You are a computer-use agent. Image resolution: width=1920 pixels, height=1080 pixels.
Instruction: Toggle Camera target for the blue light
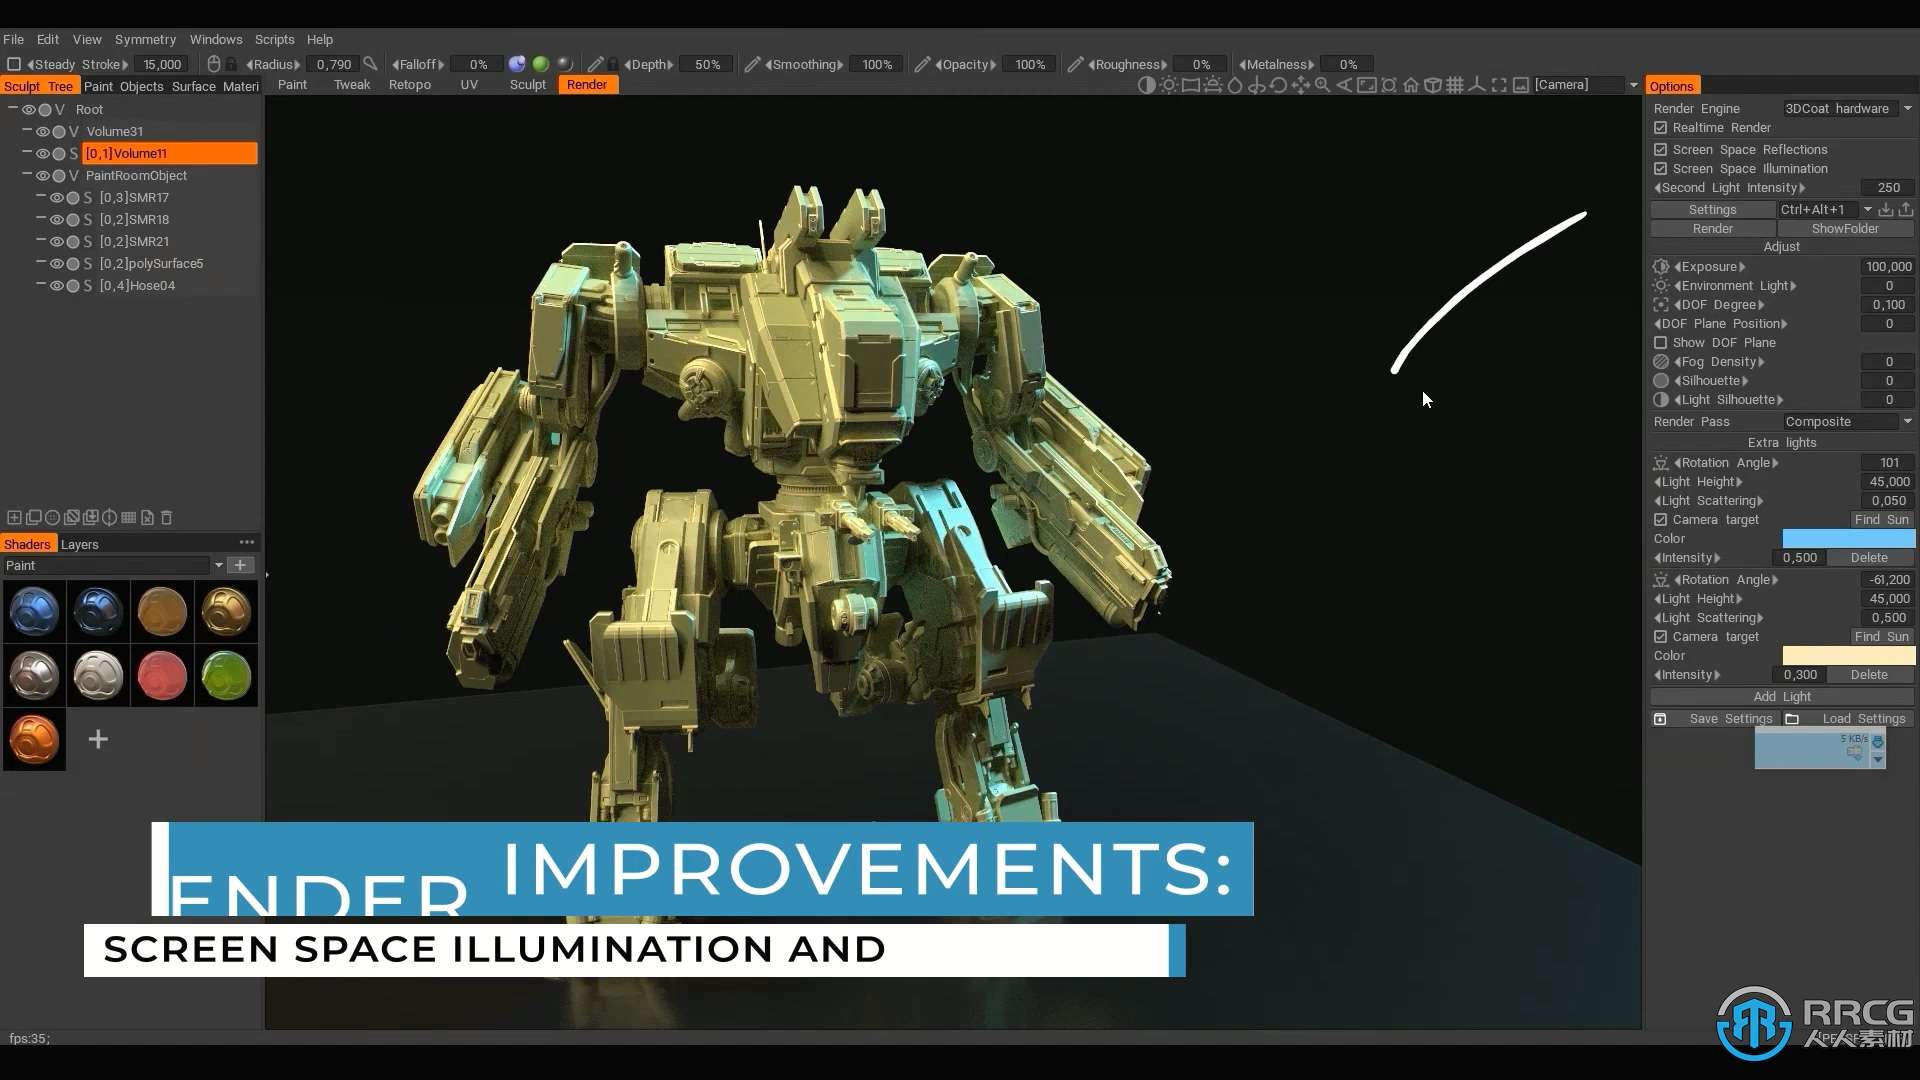click(1661, 520)
